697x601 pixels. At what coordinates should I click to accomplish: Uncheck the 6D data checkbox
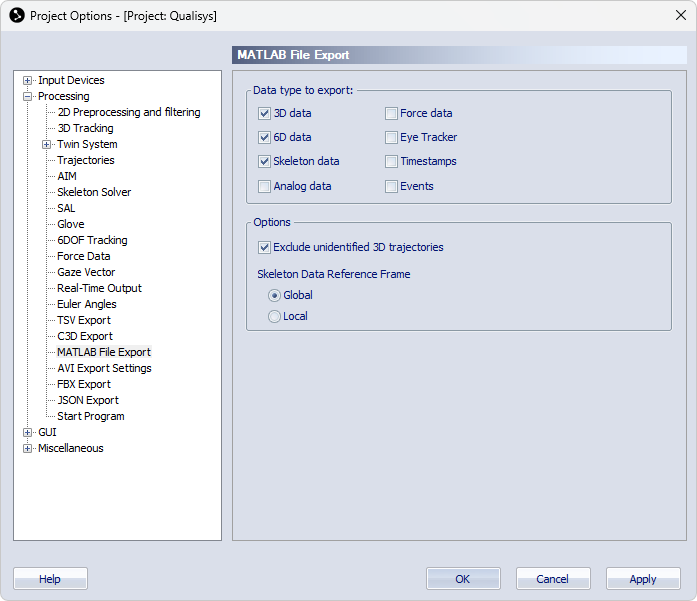[264, 137]
